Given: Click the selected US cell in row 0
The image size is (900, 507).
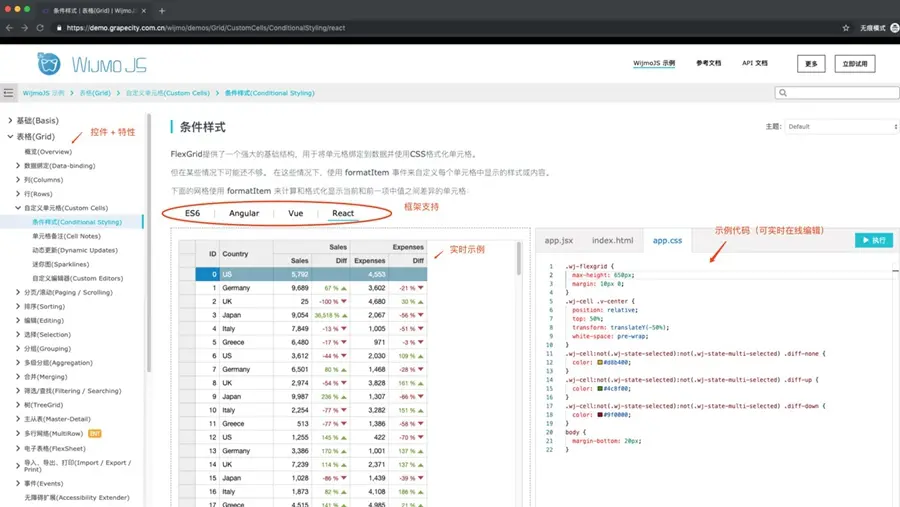Looking at the screenshot, I should [246, 274].
